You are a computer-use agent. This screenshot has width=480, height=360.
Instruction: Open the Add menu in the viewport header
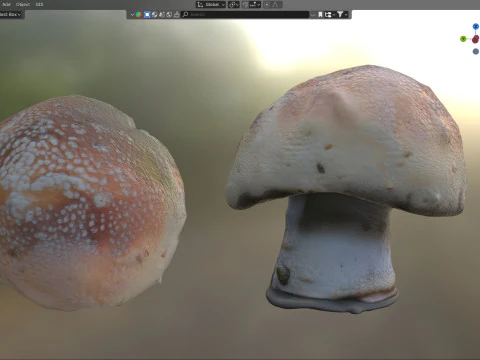(x=6, y=4)
